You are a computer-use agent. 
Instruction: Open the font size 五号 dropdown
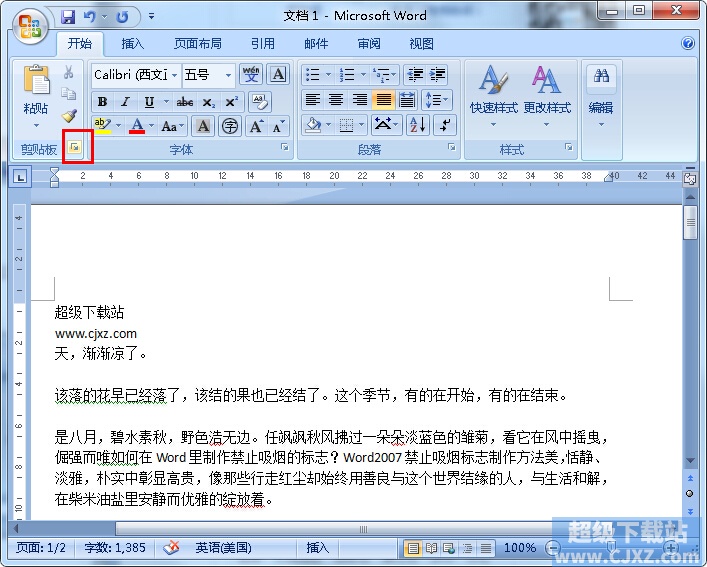pos(229,75)
